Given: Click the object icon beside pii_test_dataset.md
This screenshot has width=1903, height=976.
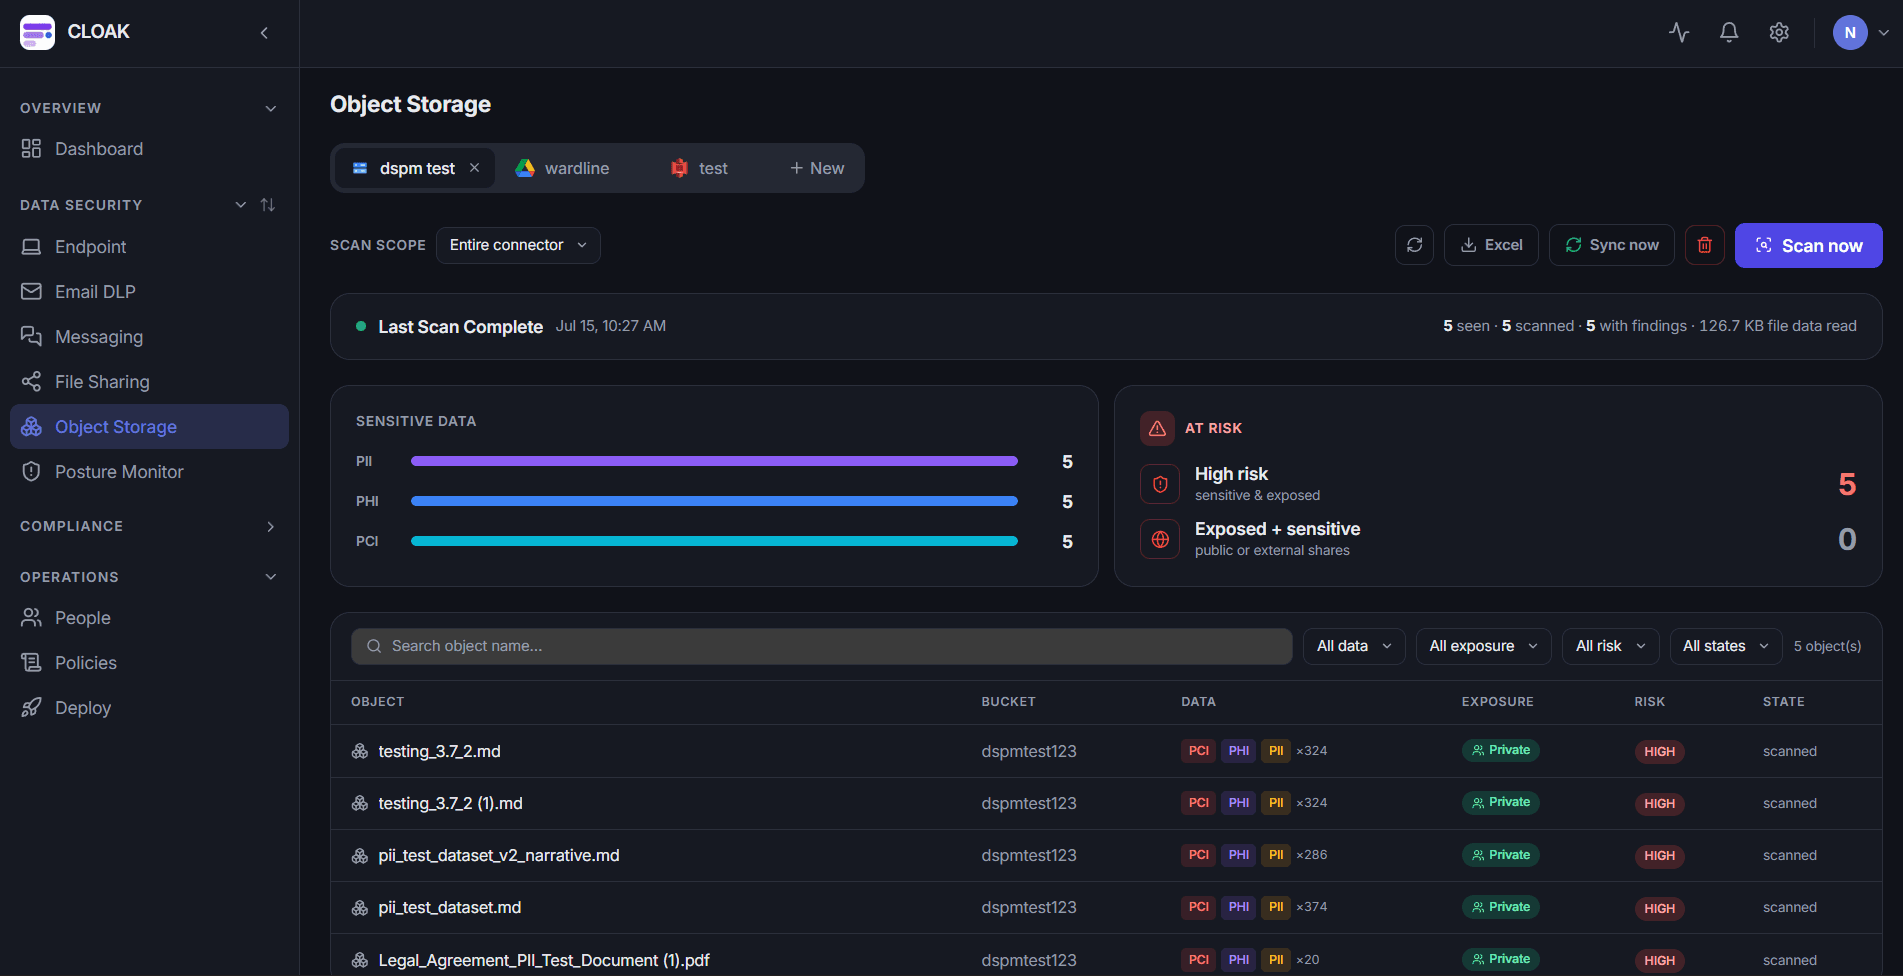Looking at the screenshot, I should tap(360, 907).
